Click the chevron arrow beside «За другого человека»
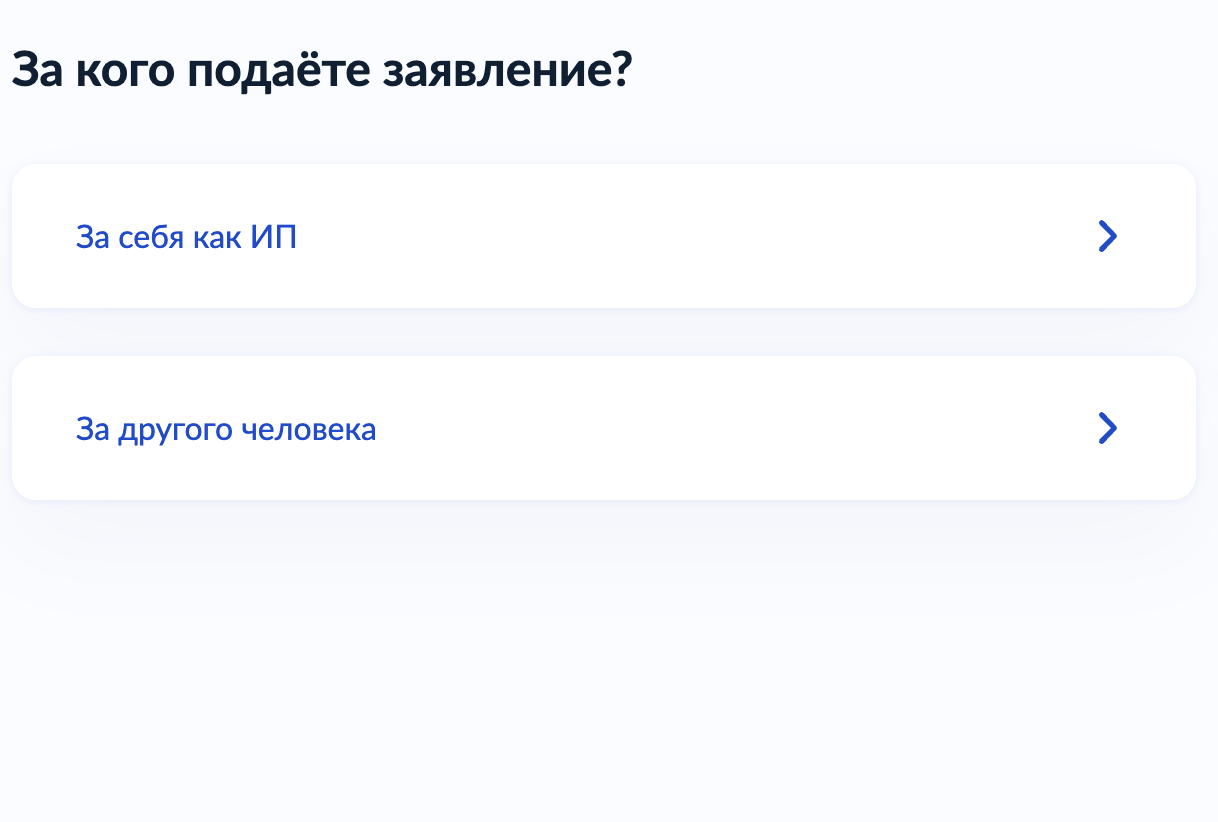 (x=1107, y=428)
